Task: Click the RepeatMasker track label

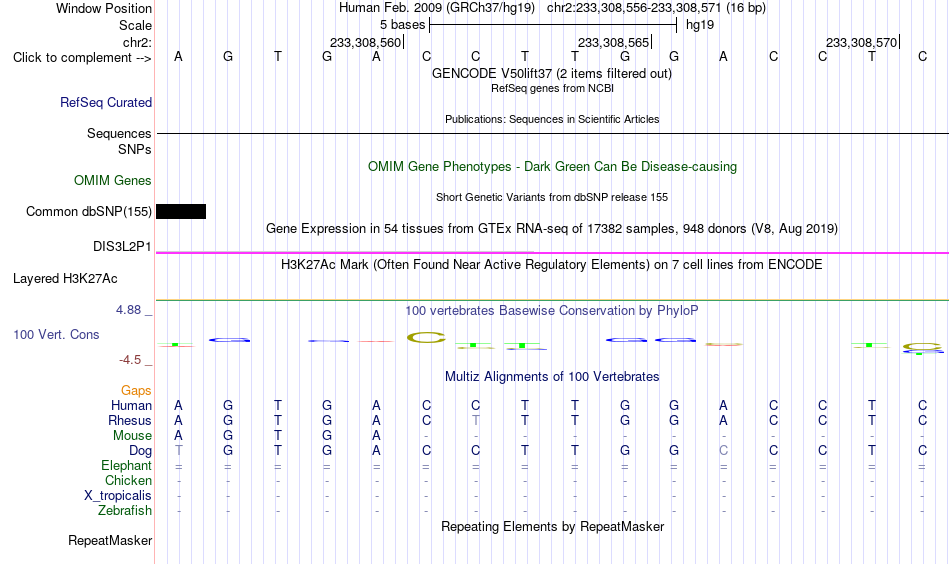Action: click(x=110, y=540)
